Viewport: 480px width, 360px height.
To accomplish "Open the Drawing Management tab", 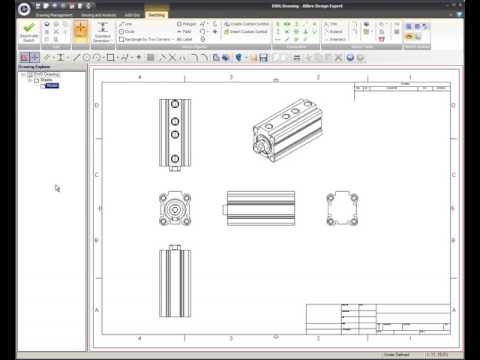I will coord(54,15).
